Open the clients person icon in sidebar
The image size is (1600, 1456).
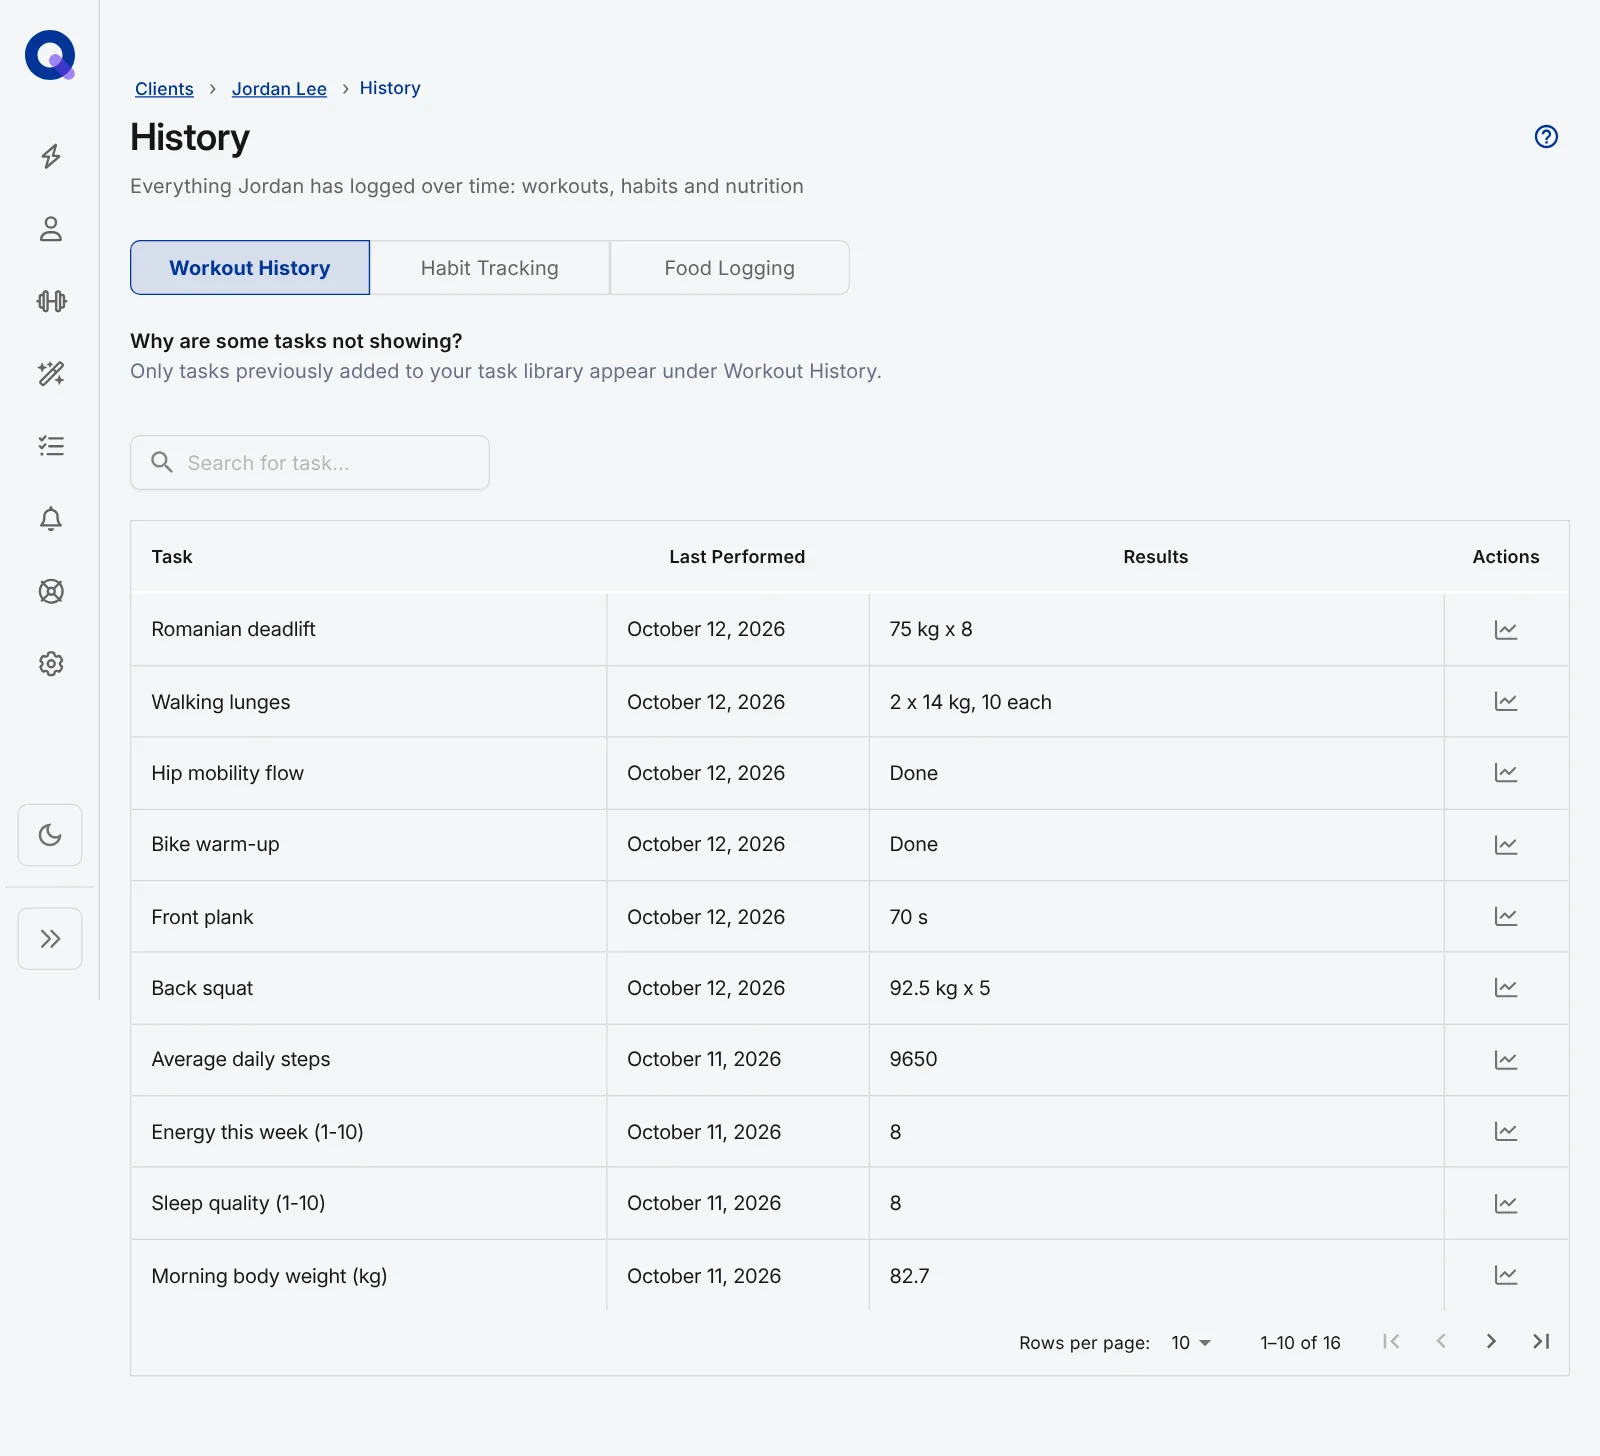click(51, 229)
